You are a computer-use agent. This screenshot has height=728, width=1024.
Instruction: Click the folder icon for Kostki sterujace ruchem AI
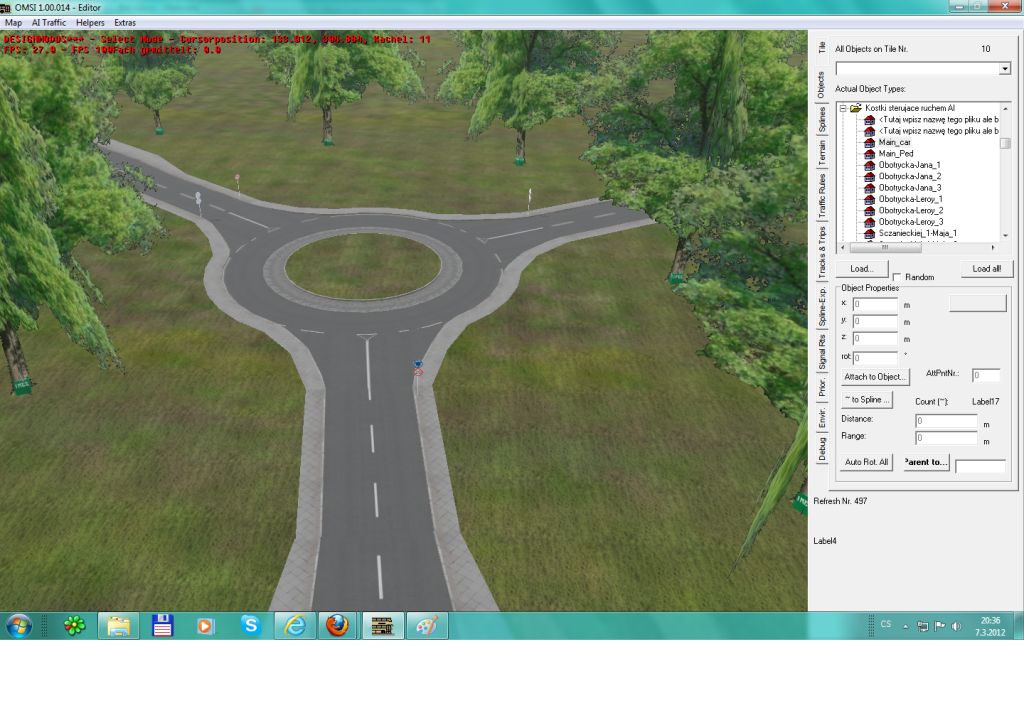[x=856, y=108]
